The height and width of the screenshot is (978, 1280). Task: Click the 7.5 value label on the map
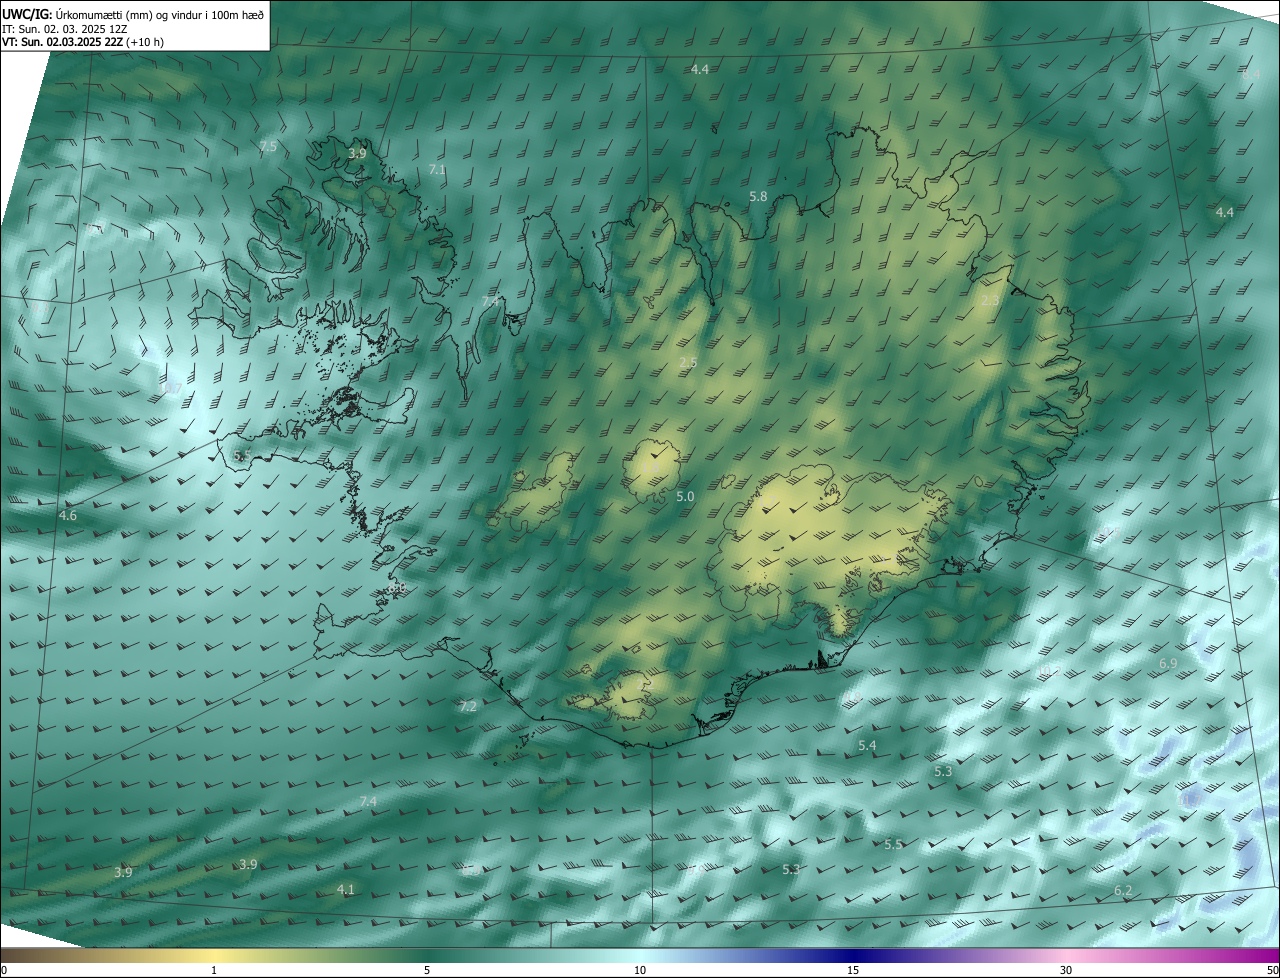click(x=268, y=147)
